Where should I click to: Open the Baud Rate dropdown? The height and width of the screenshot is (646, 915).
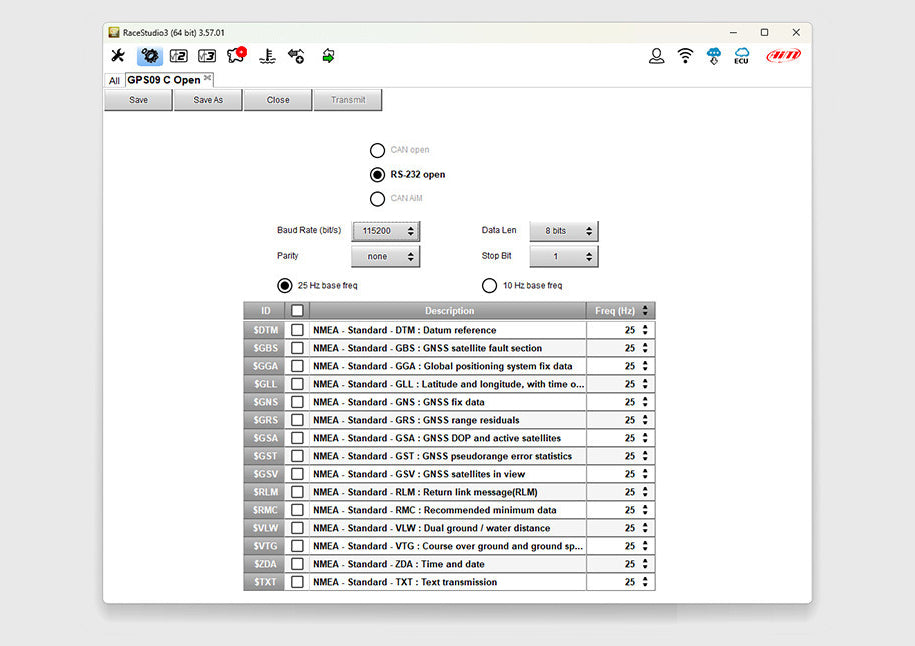385,231
